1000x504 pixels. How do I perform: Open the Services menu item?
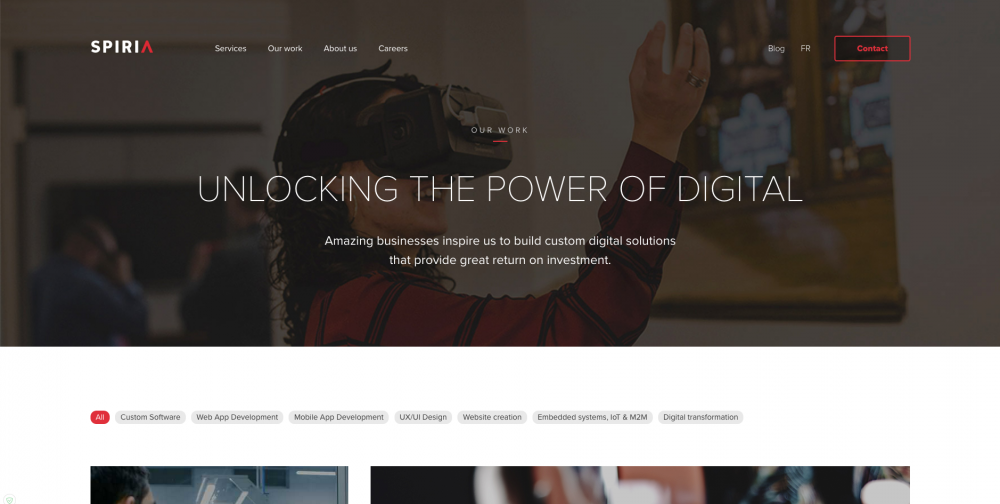pyautogui.click(x=230, y=48)
